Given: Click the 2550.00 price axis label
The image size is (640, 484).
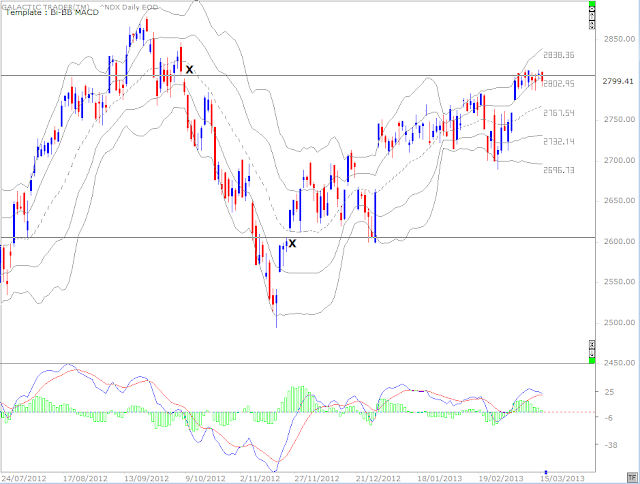Looking at the screenshot, I should coord(619,282).
